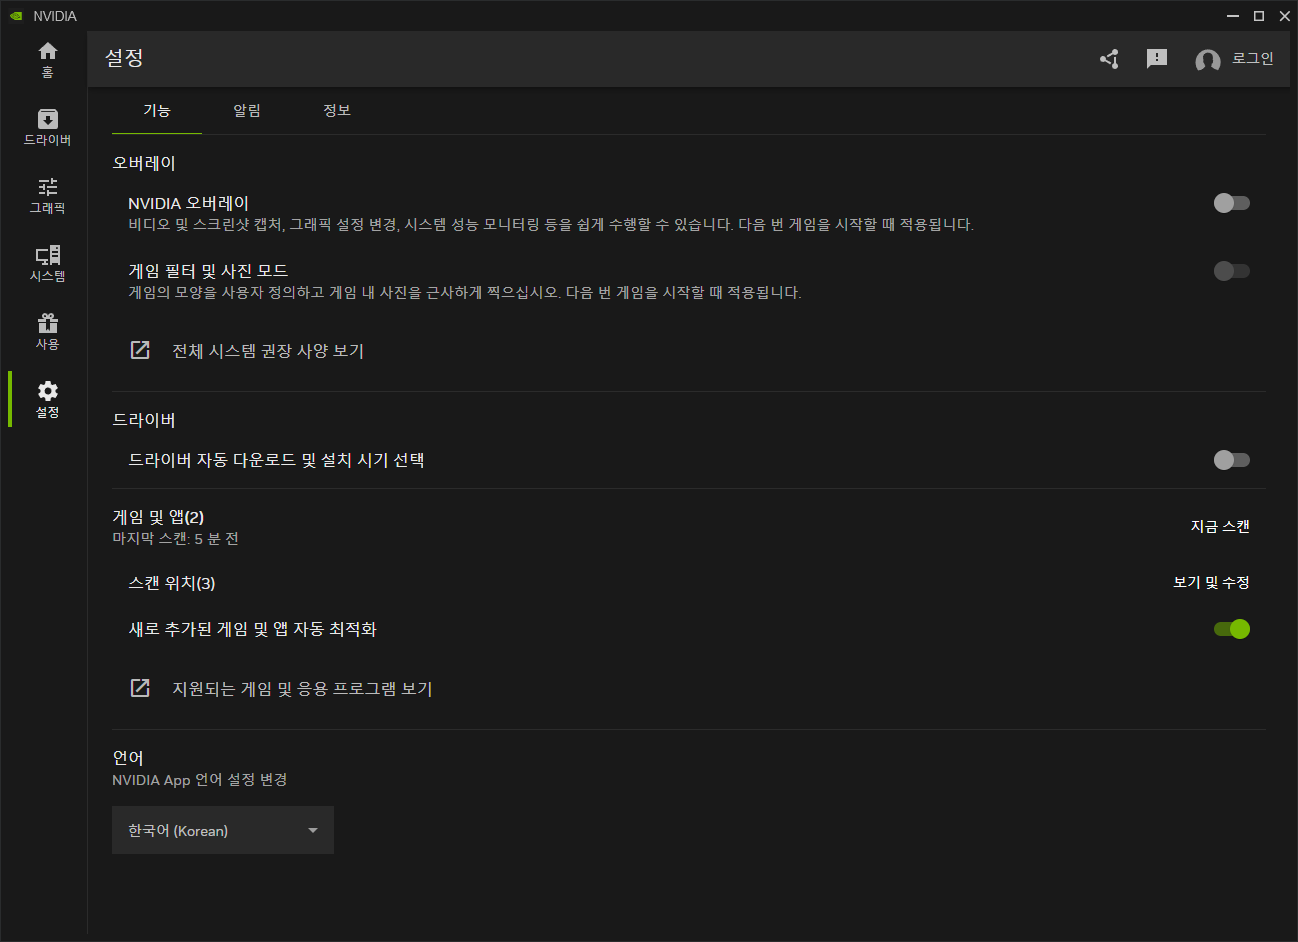Open the 드라이버 sidebar icon
This screenshot has width=1298, height=942.
pyautogui.click(x=47, y=127)
